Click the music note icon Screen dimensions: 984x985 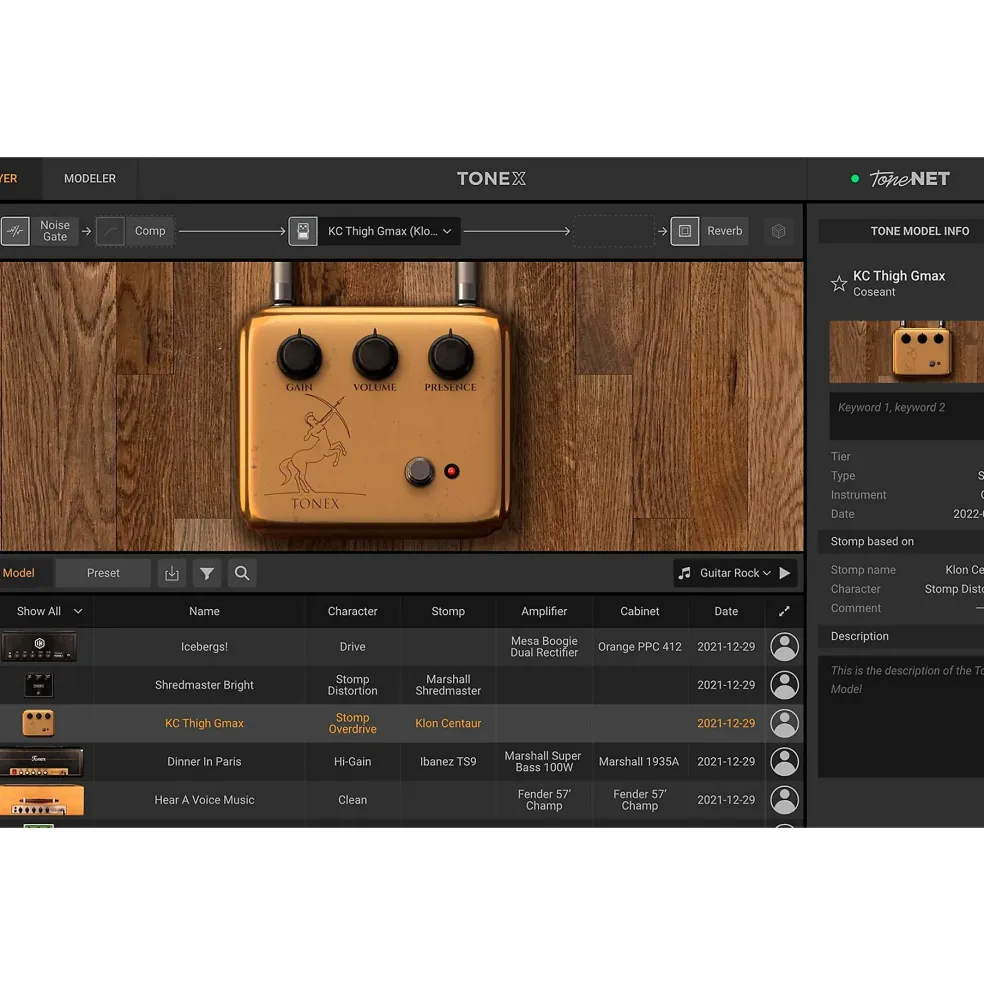coord(685,573)
